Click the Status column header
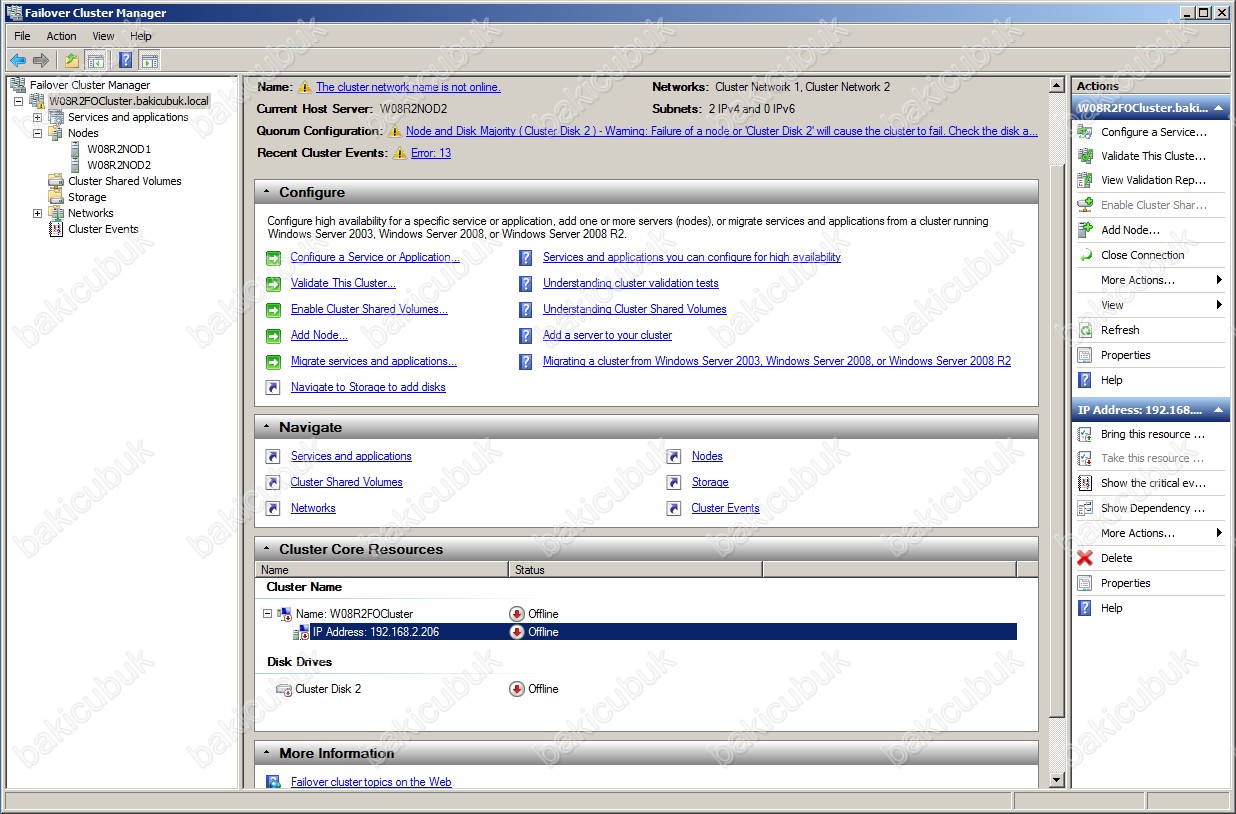Image resolution: width=1236 pixels, height=814 pixels. pos(635,570)
